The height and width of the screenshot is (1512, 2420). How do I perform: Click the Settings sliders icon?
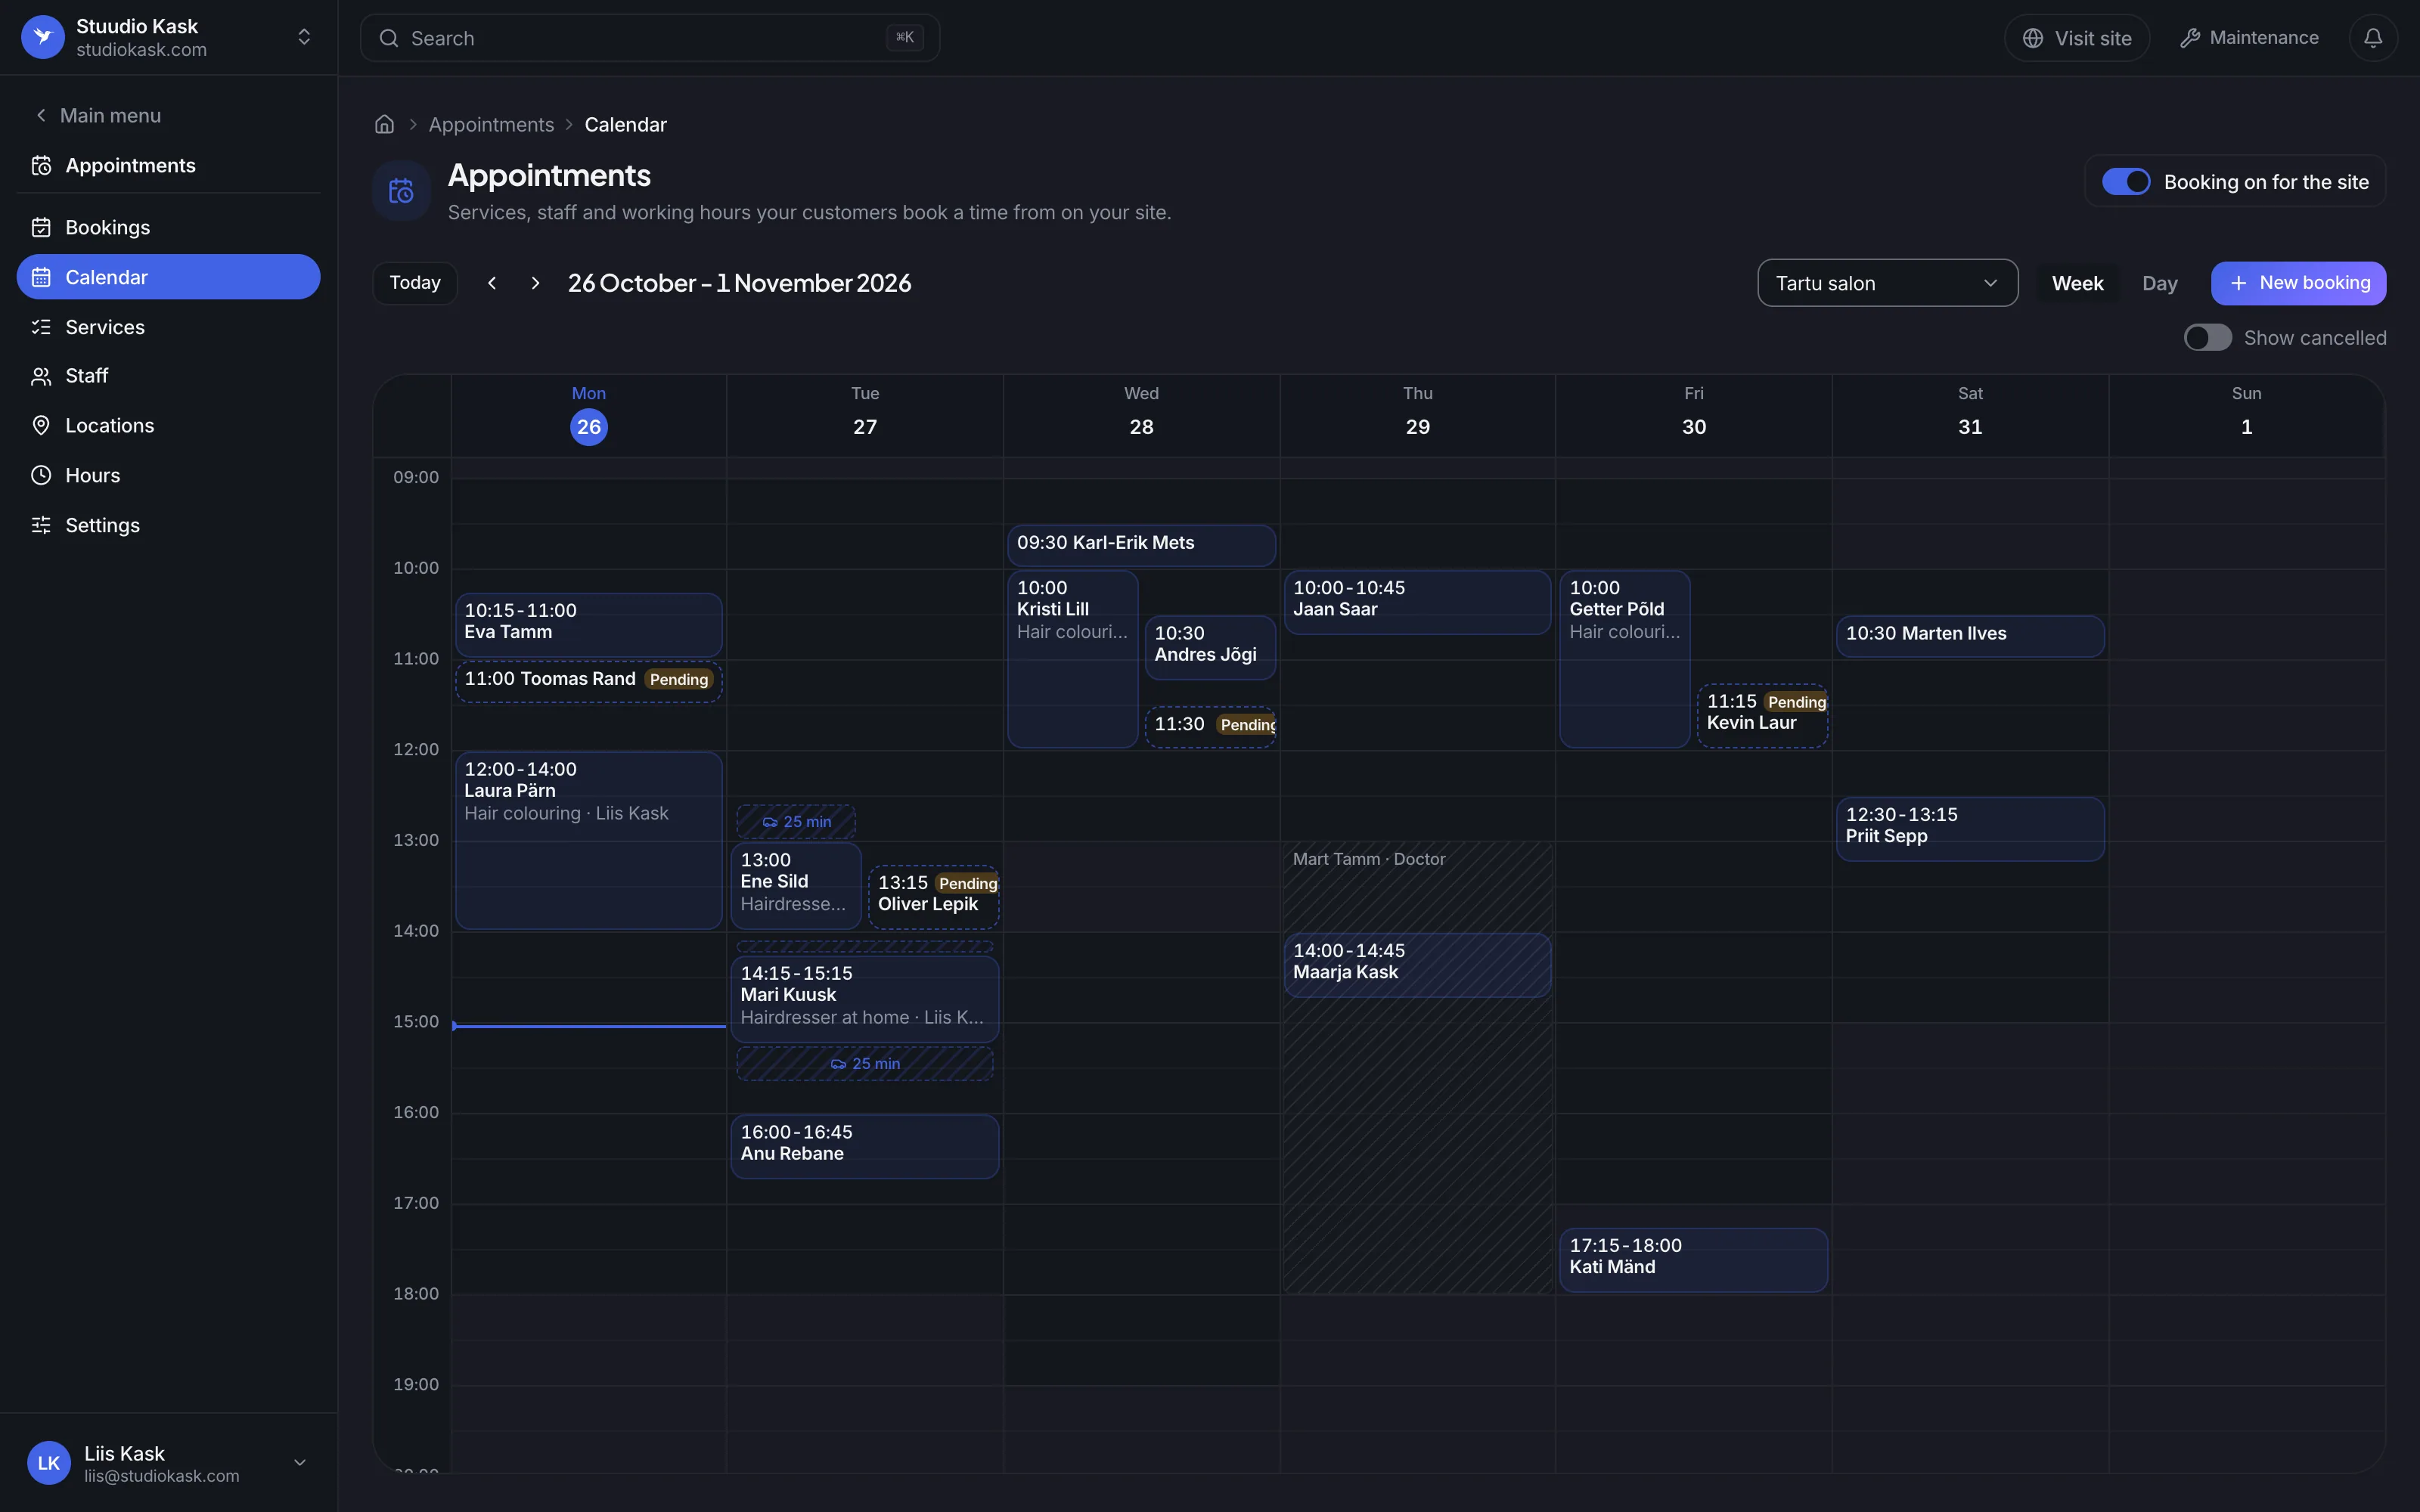click(x=41, y=525)
